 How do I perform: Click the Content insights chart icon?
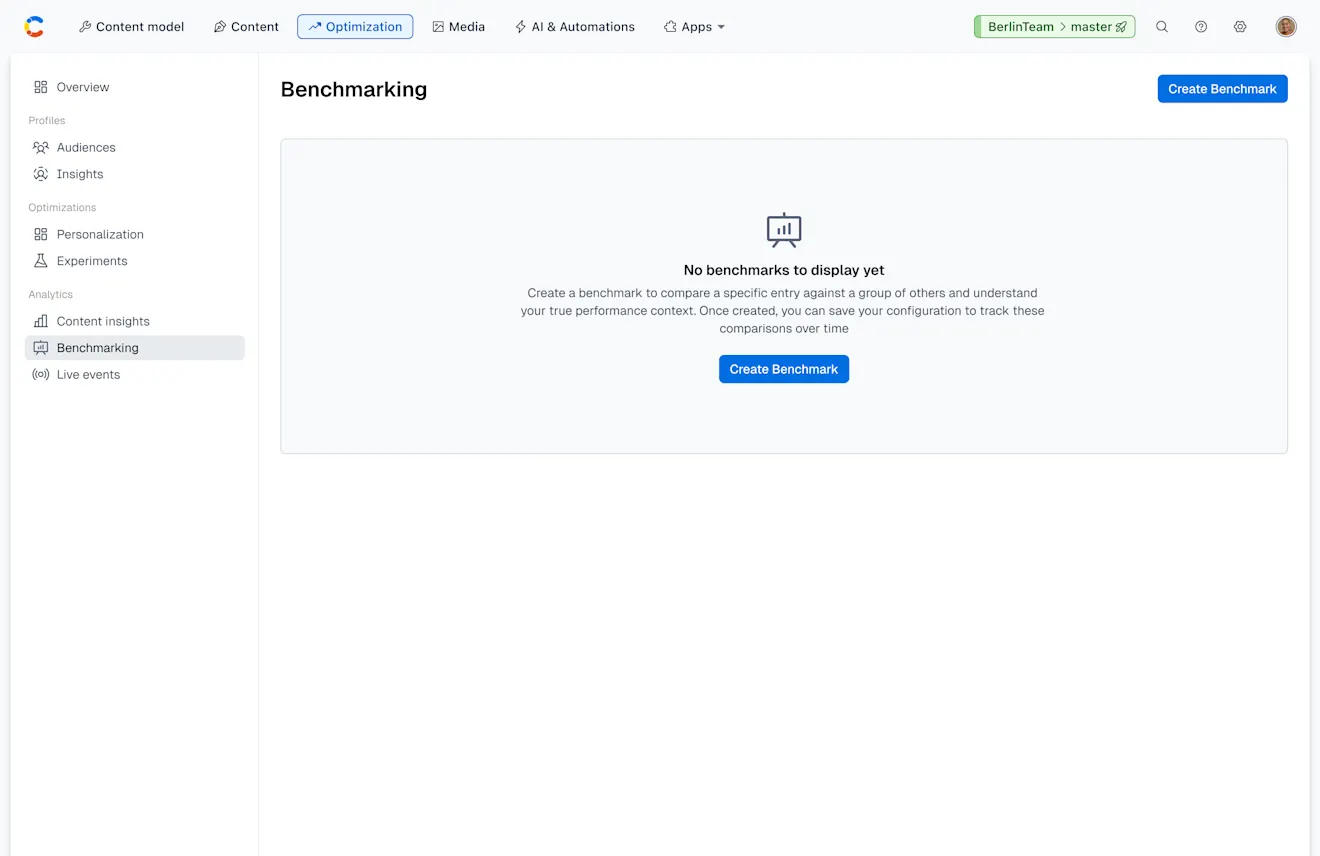click(x=40, y=321)
